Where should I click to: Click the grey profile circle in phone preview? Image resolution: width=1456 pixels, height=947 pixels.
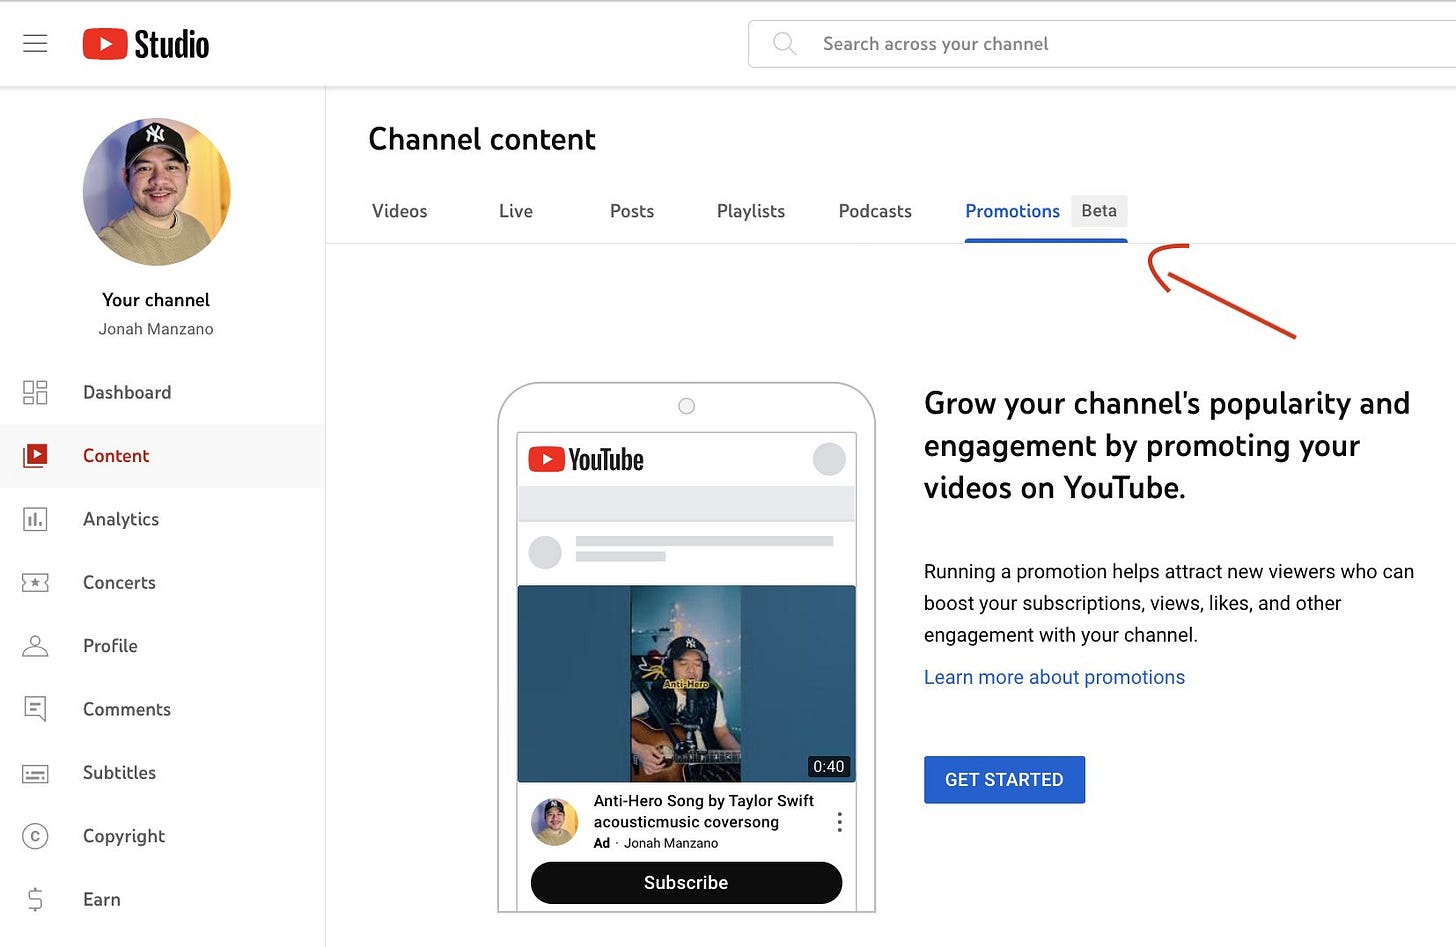coord(829,459)
